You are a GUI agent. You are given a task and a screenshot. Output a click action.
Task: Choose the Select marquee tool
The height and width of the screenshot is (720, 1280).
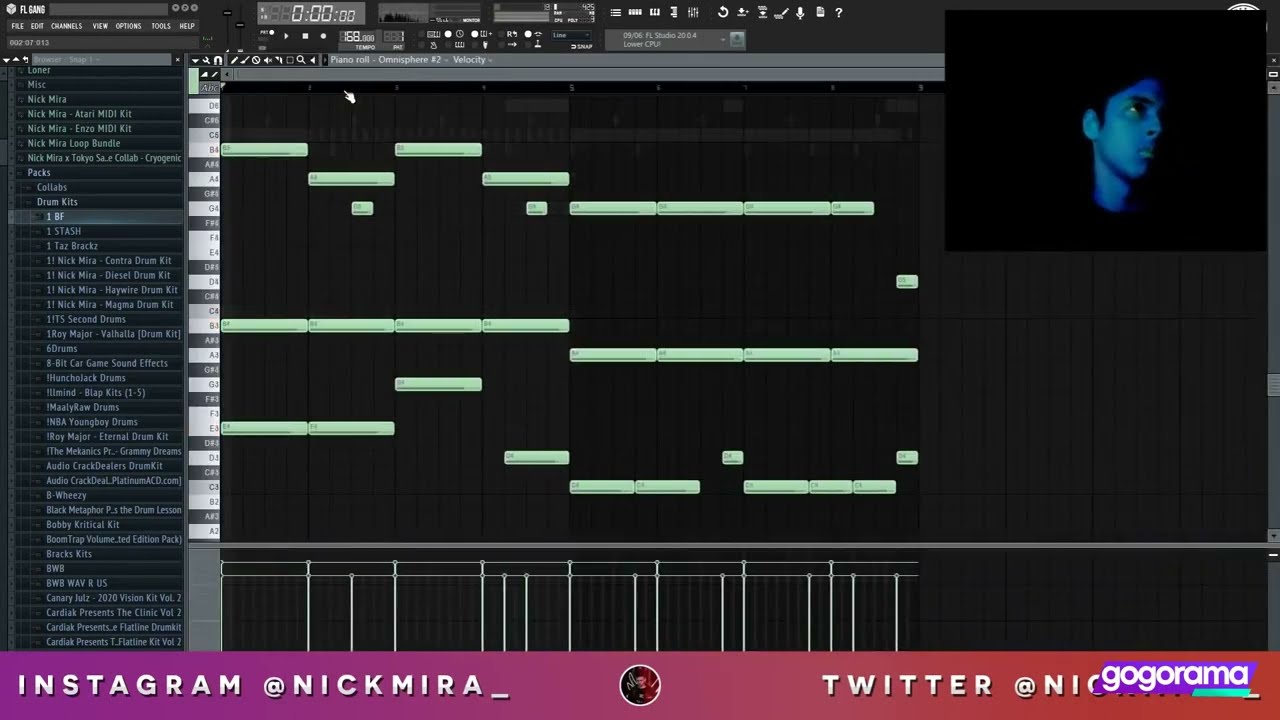tap(290, 60)
